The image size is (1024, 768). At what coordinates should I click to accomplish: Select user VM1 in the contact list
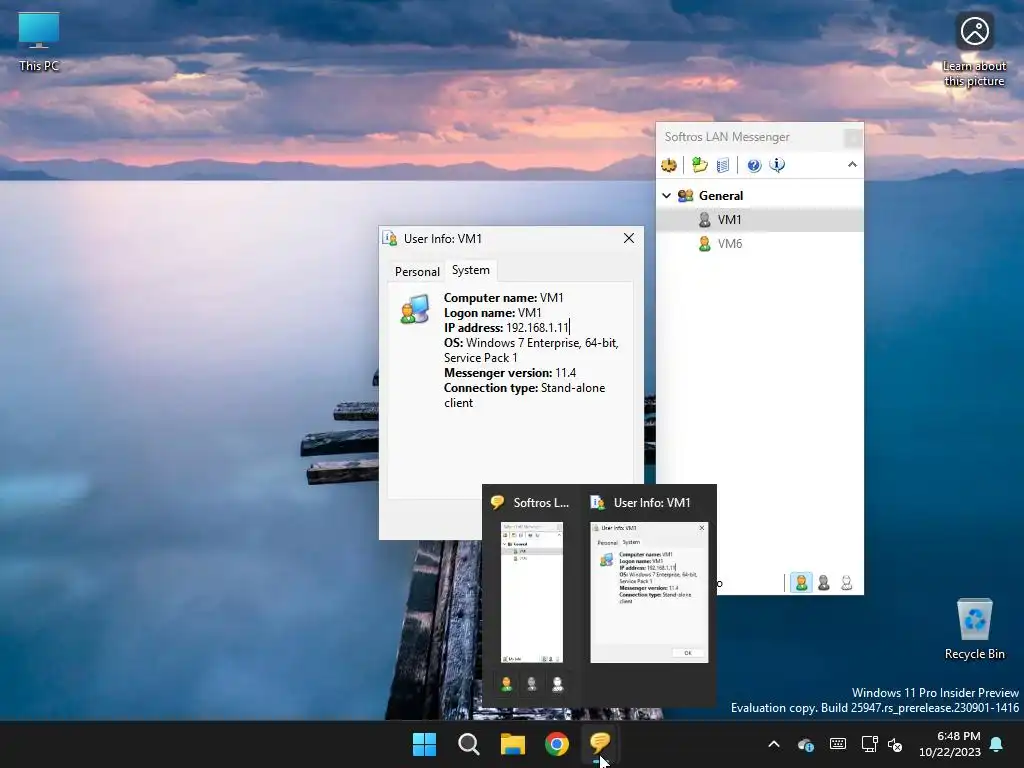coord(760,219)
